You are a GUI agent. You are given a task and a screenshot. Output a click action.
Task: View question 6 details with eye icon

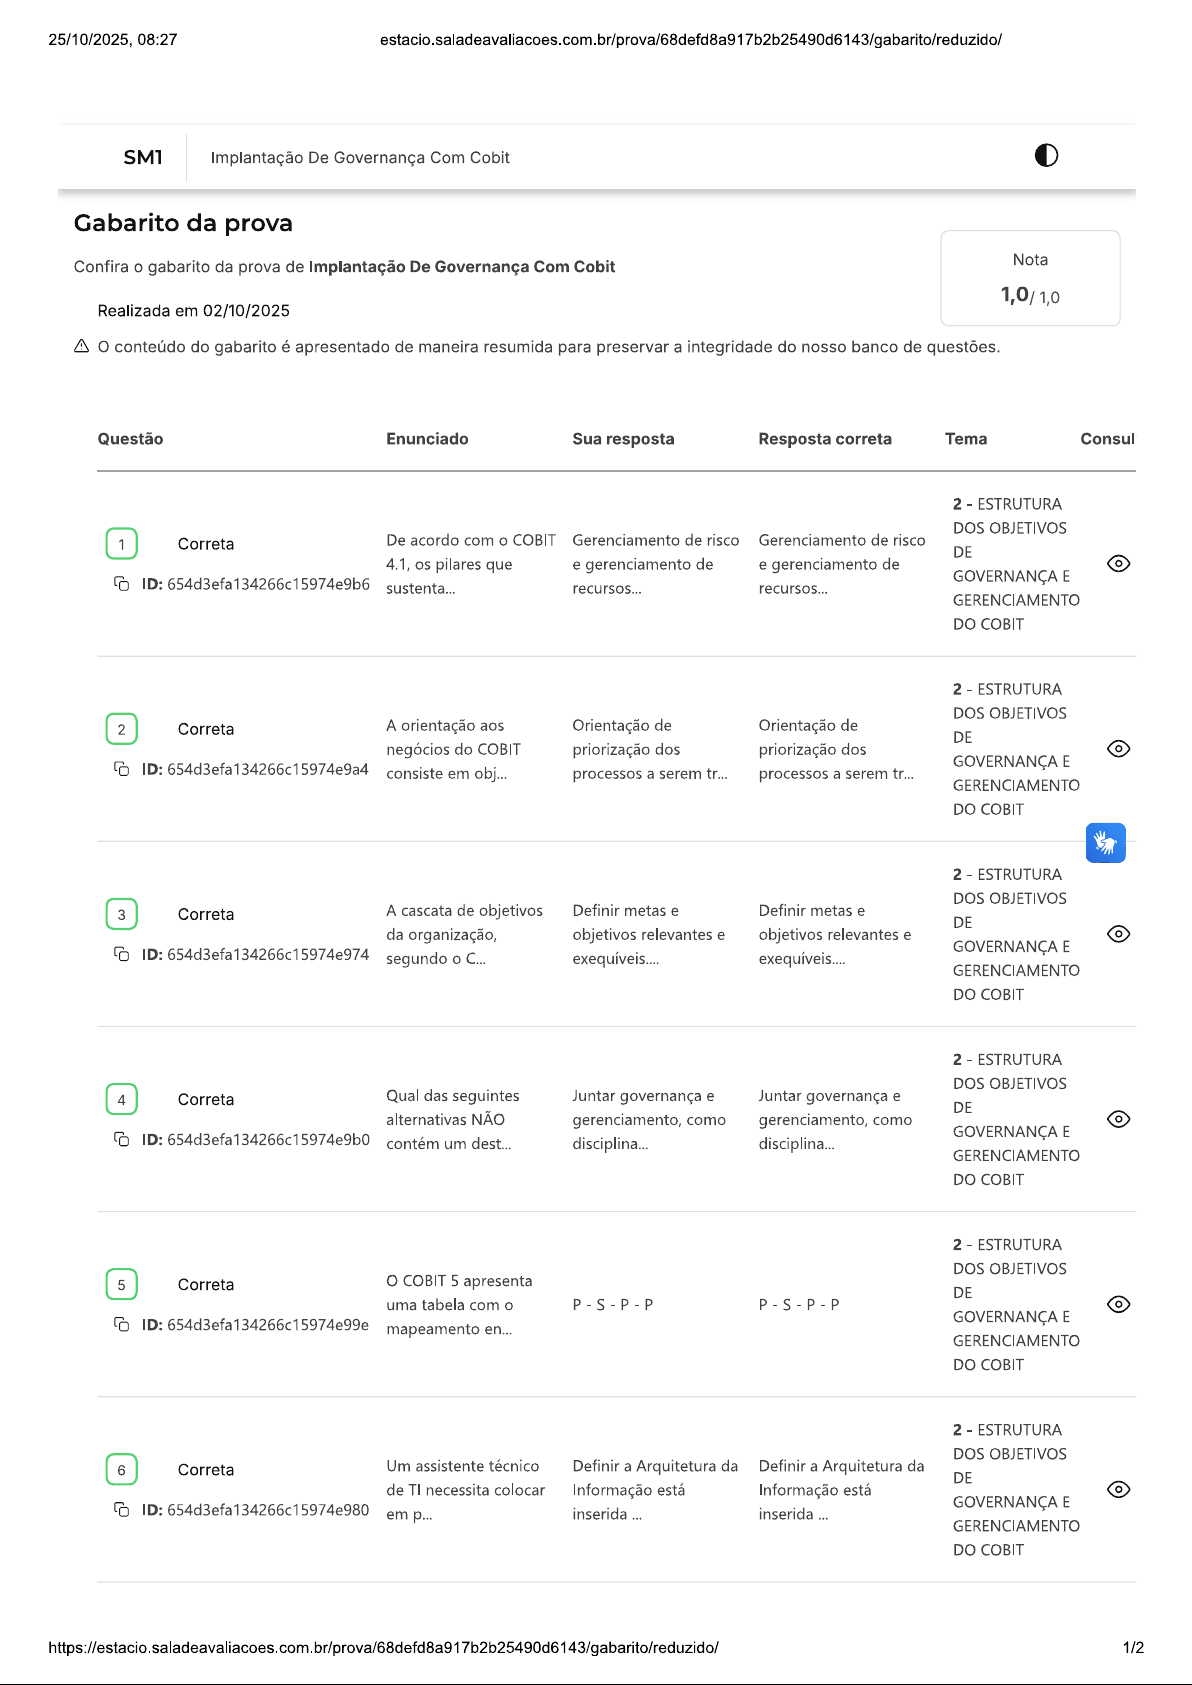click(1119, 1489)
